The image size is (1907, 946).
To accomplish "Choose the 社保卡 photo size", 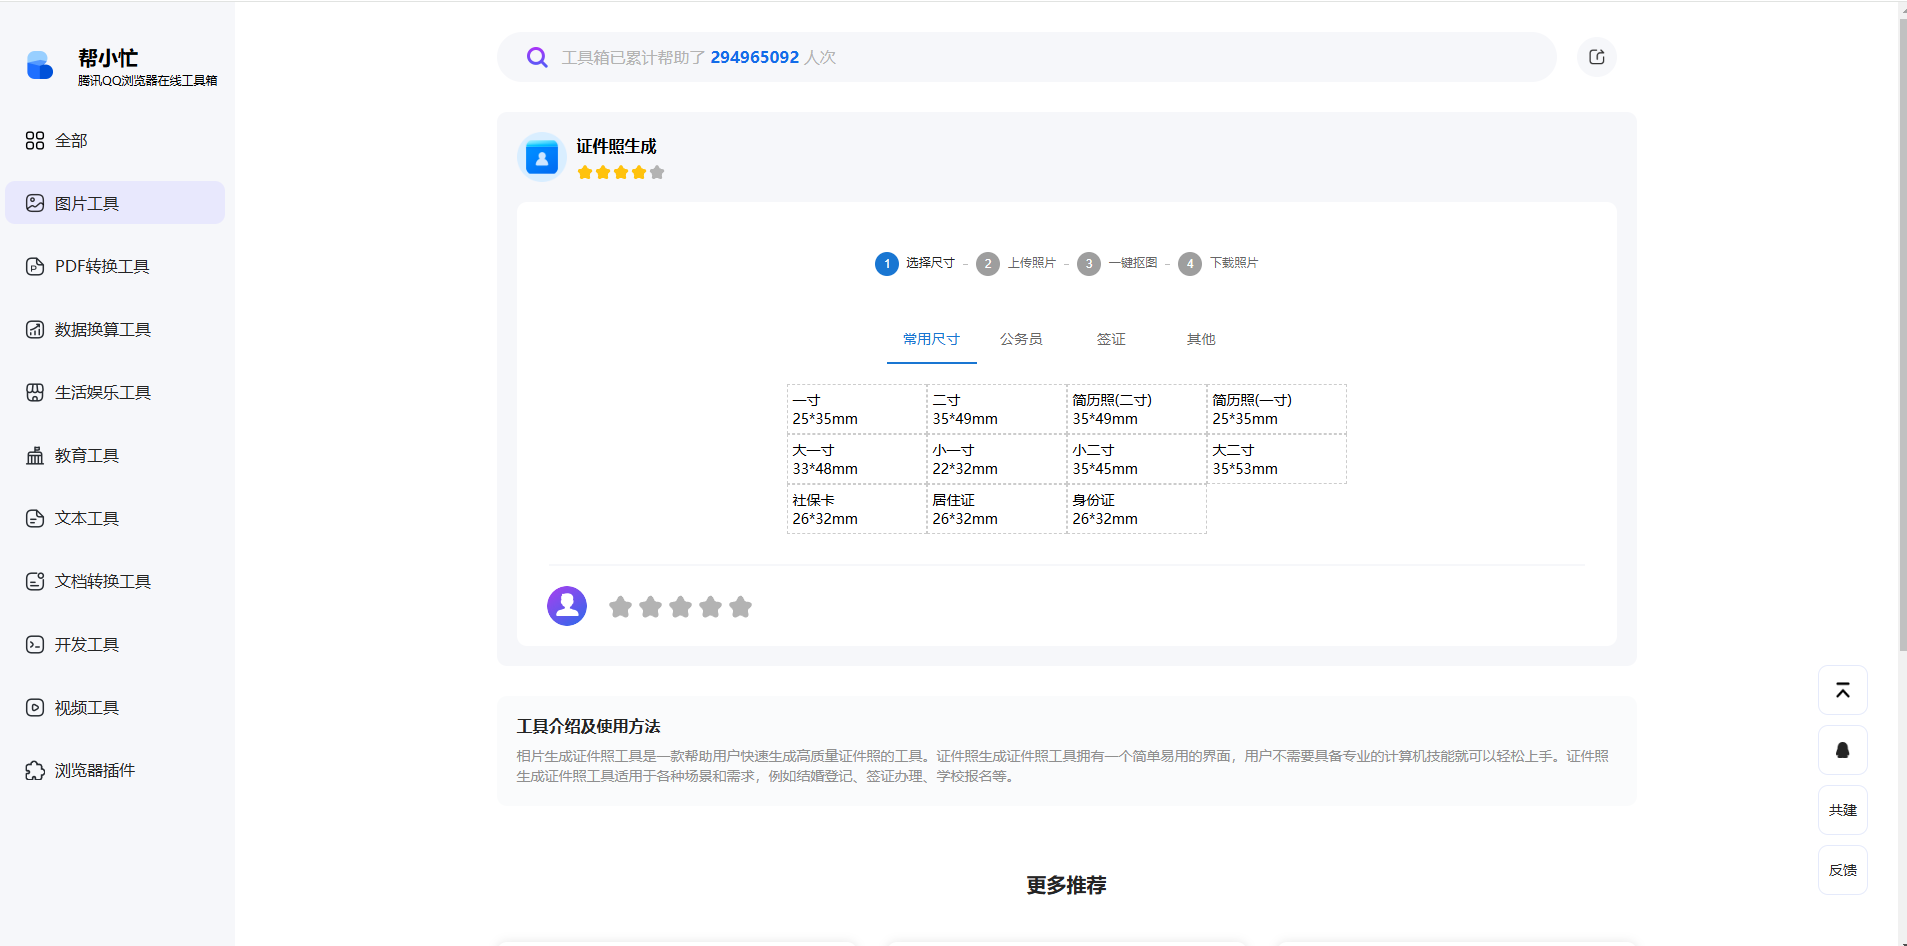I will coord(855,509).
